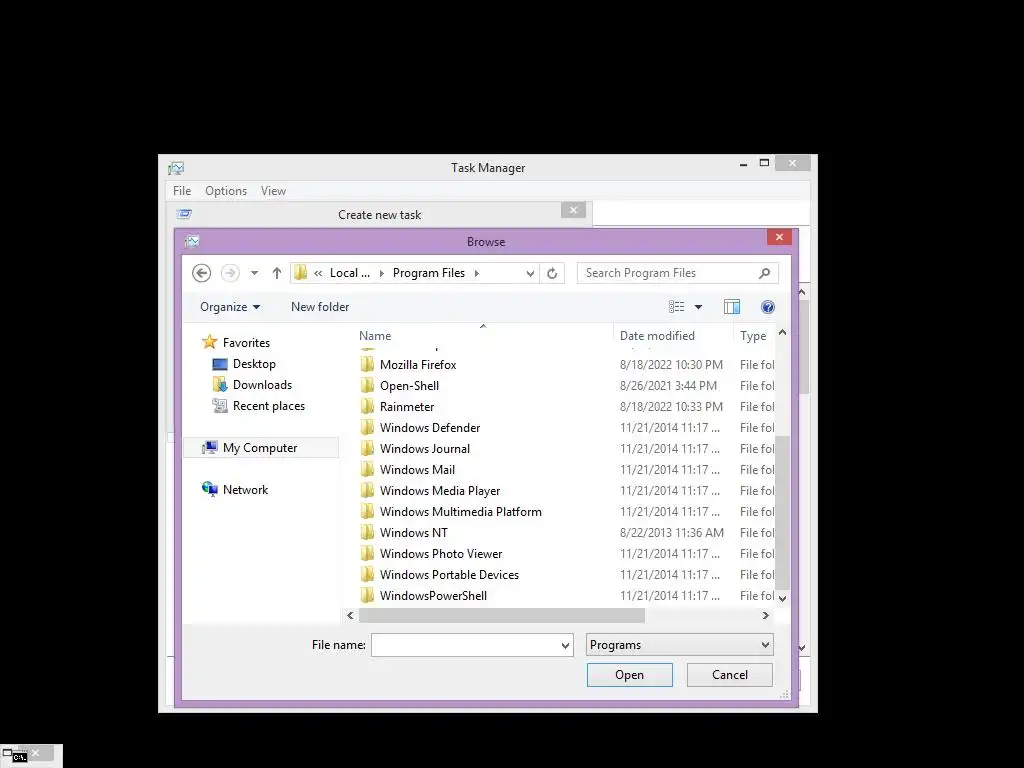Select the Windows Mail folder icon
The height and width of the screenshot is (768, 1024).
(367, 470)
